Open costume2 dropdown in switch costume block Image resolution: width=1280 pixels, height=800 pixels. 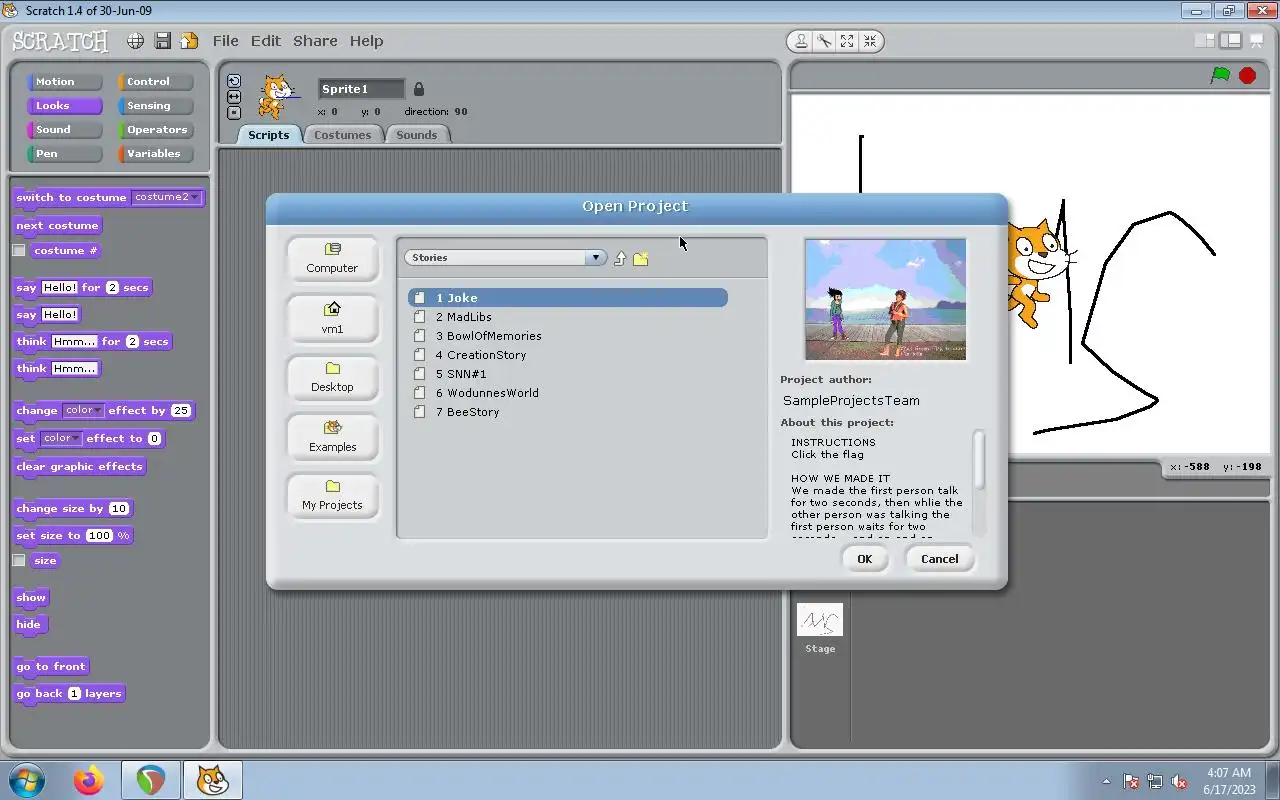(166, 197)
